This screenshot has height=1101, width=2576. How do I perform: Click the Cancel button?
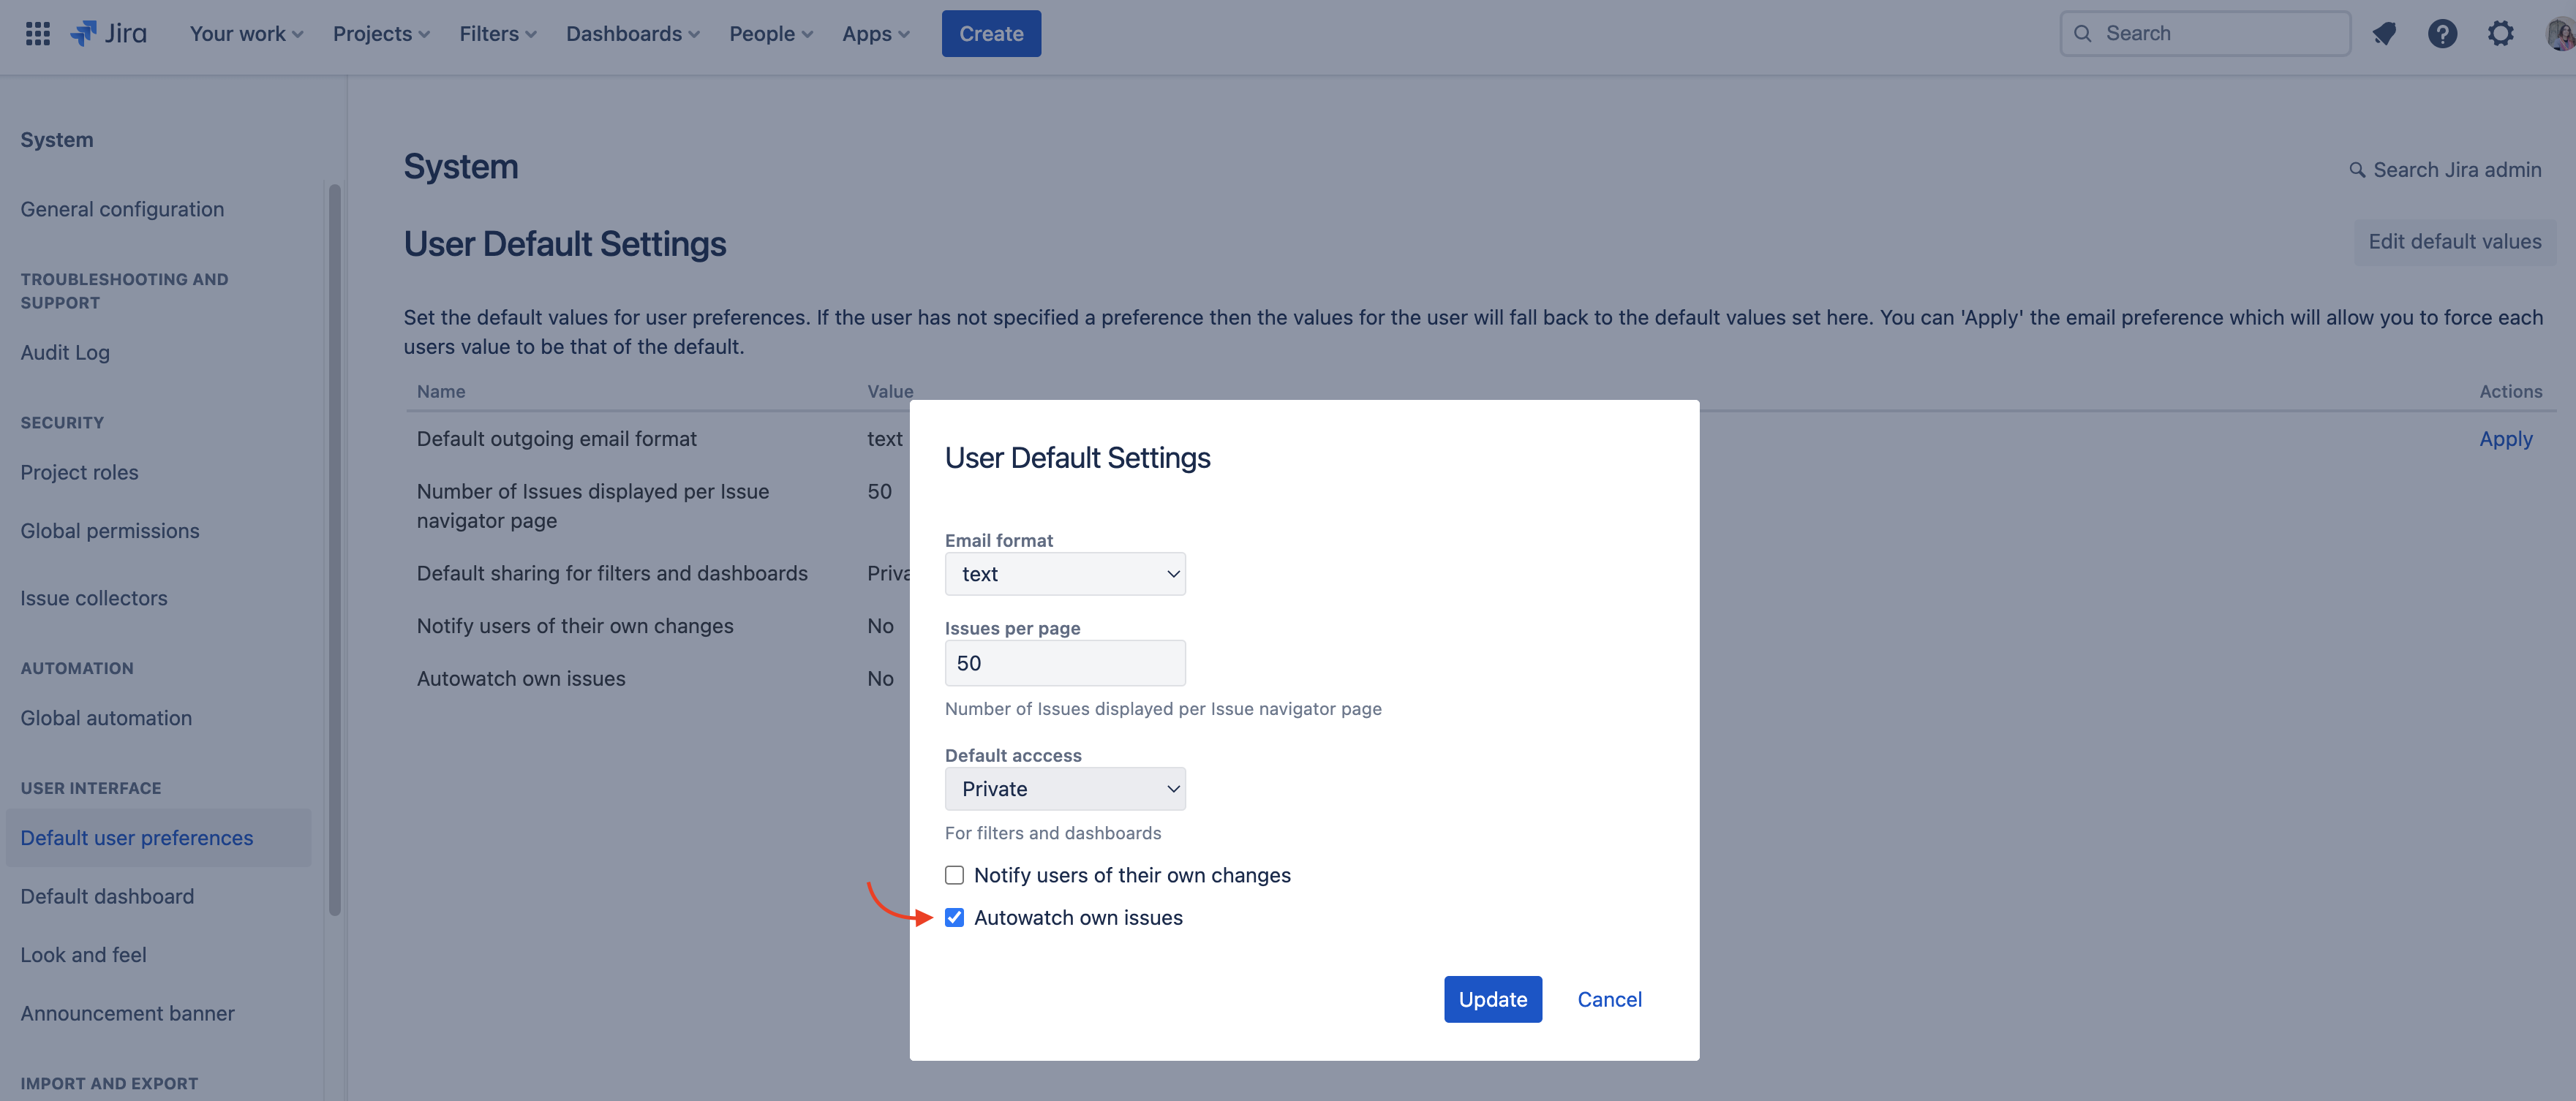(x=1608, y=997)
